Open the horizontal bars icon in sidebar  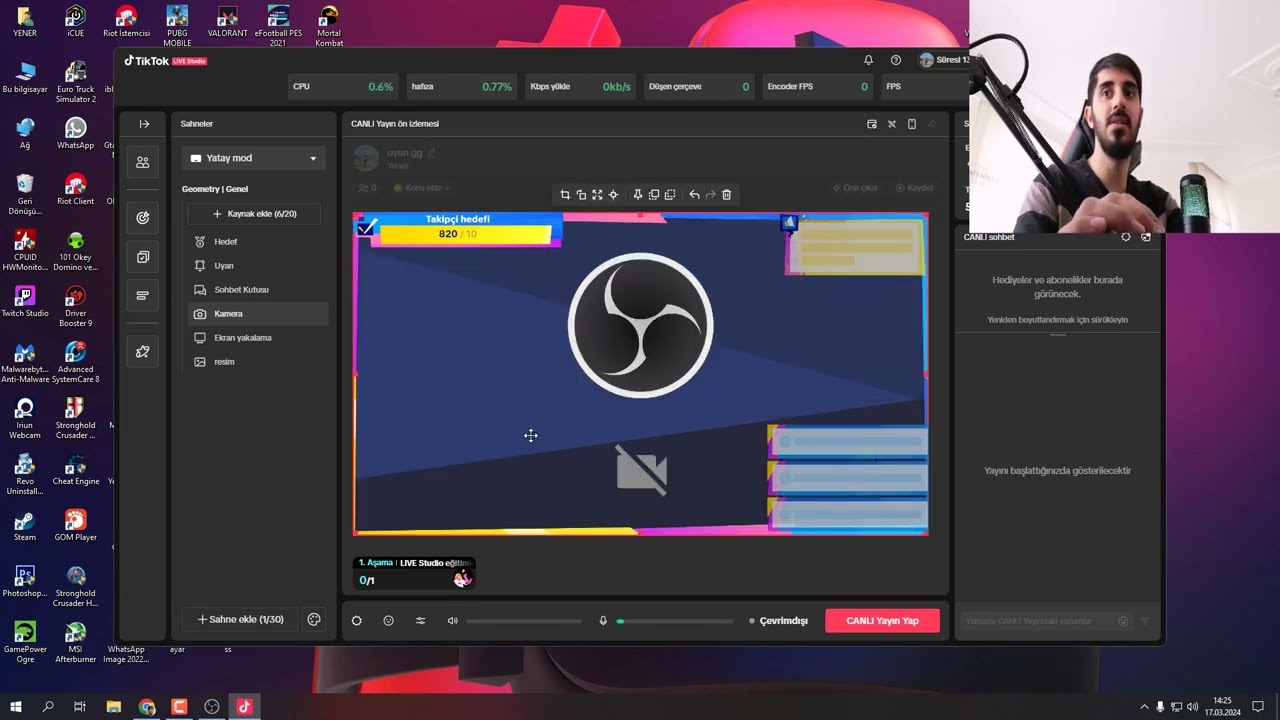(x=143, y=296)
